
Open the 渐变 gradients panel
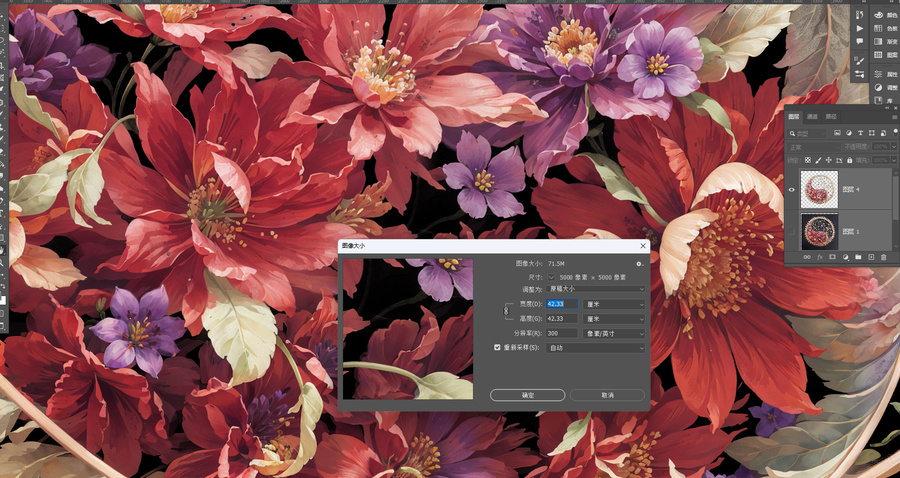pos(885,41)
